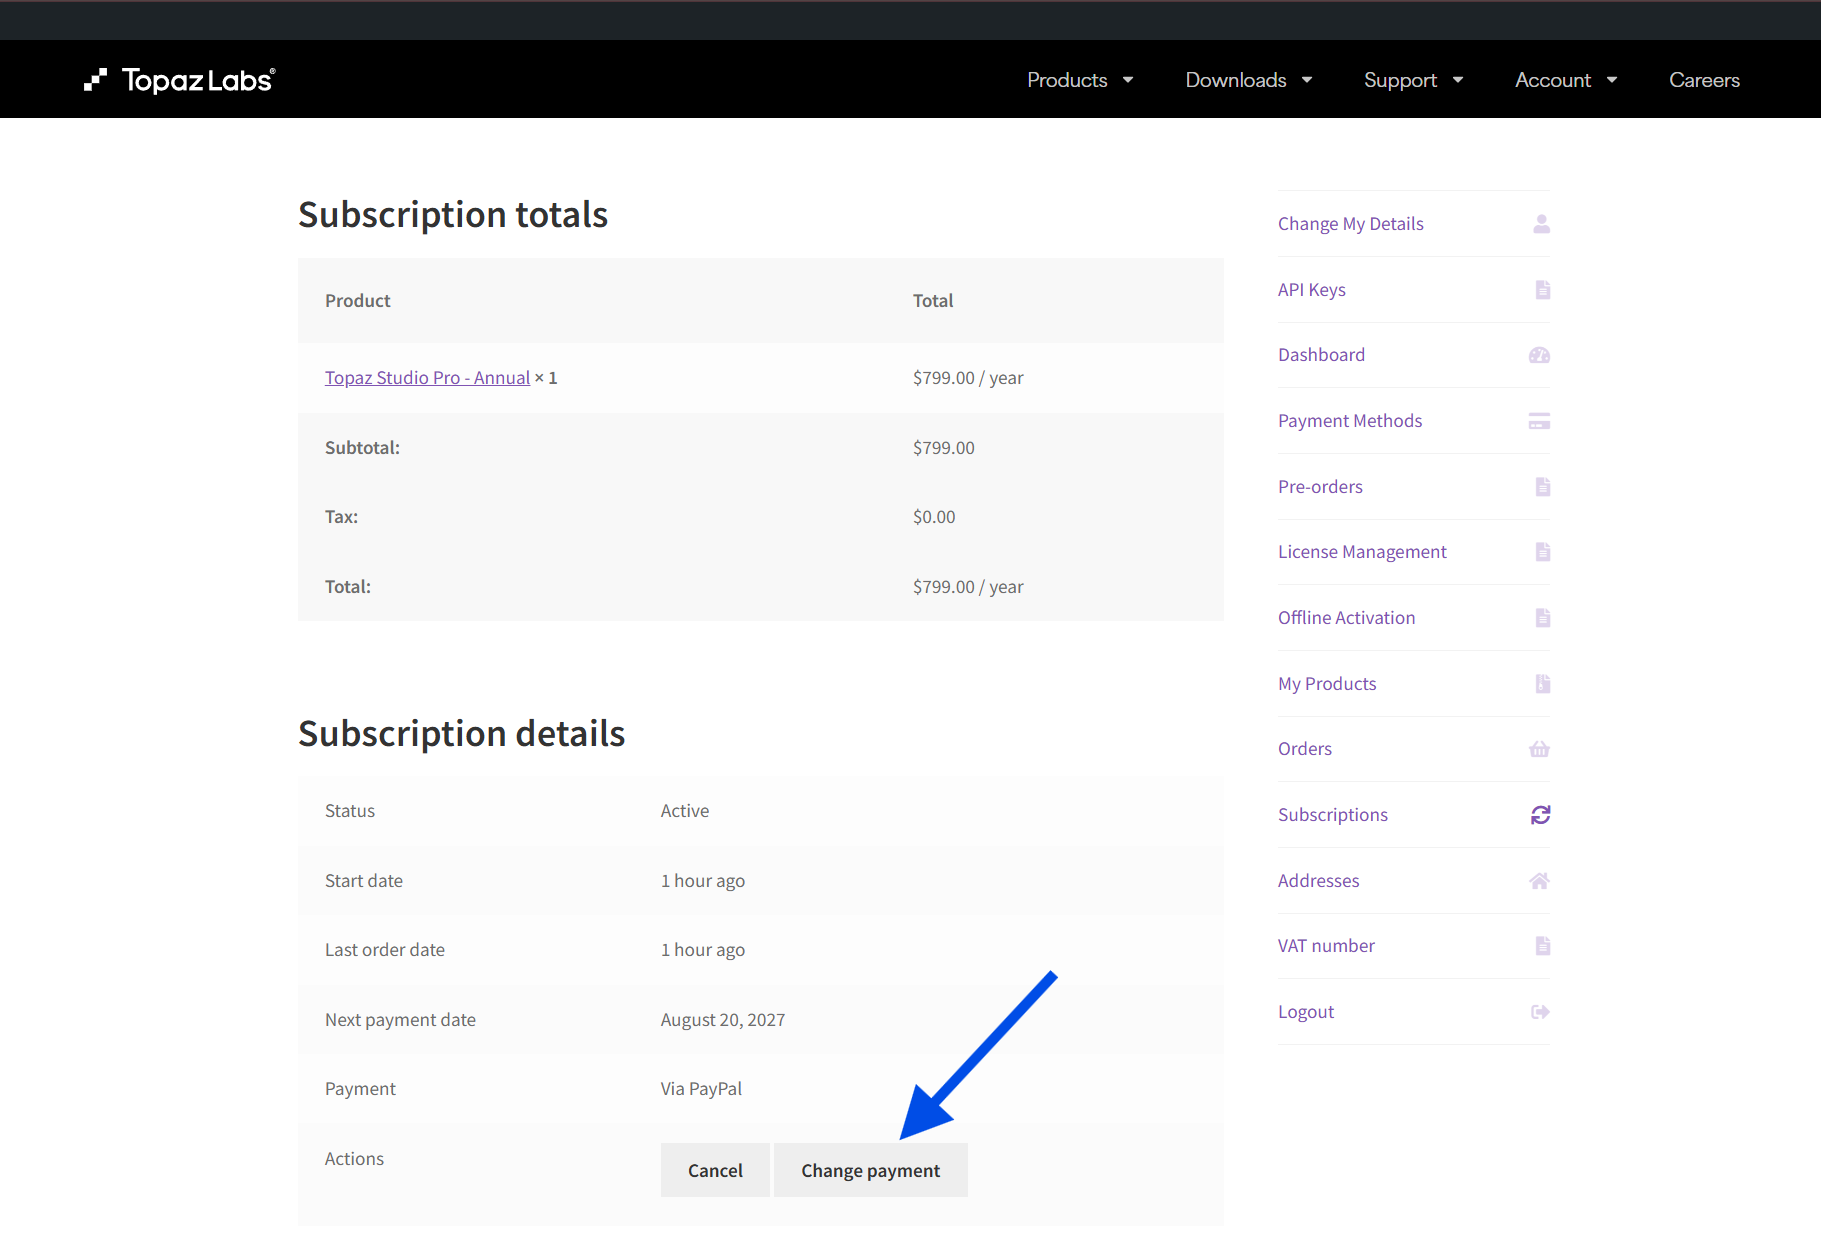Click the Next payment date label
Image resolution: width=1821 pixels, height=1236 pixels.
pyautogui.click(x=400, y=1020)
